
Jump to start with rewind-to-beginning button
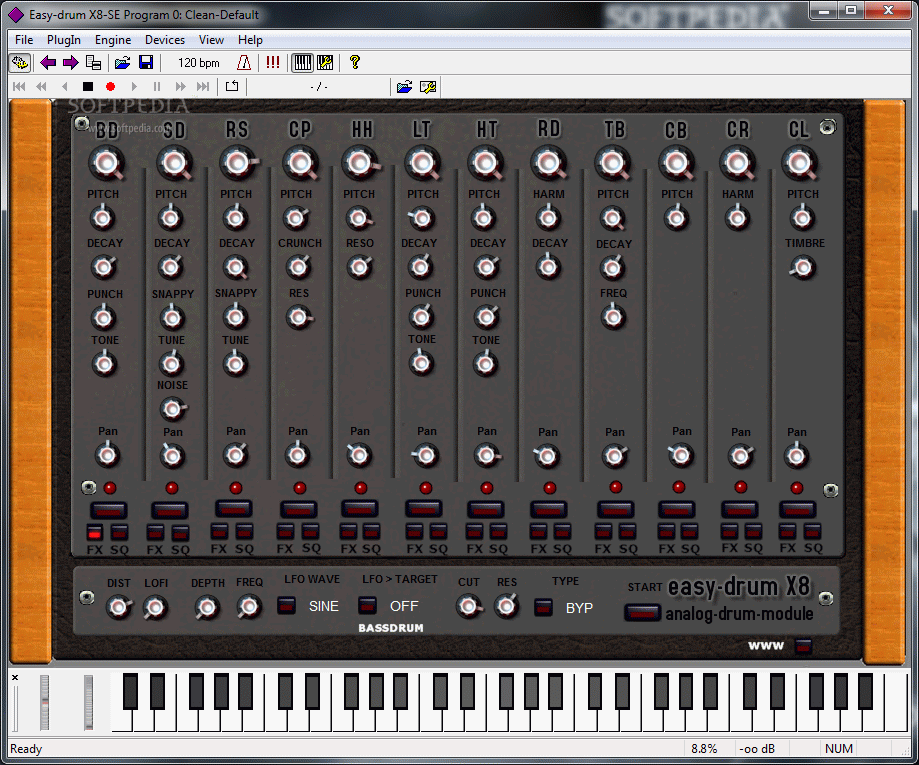(x=19, y=87)
